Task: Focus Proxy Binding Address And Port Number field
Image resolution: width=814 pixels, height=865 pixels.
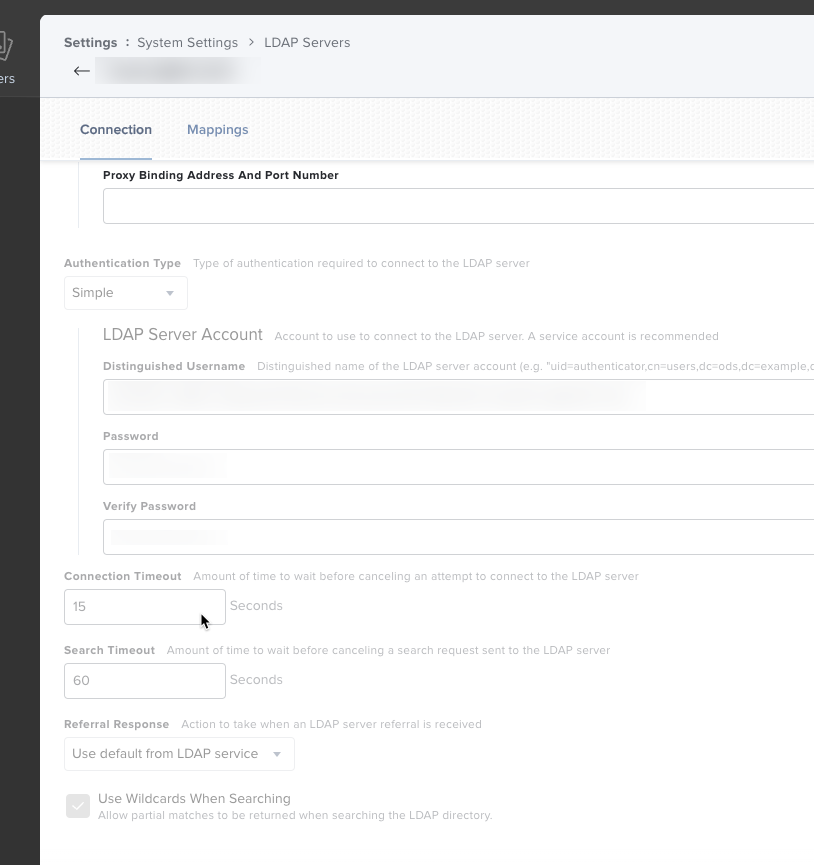Action: (458, 206)
